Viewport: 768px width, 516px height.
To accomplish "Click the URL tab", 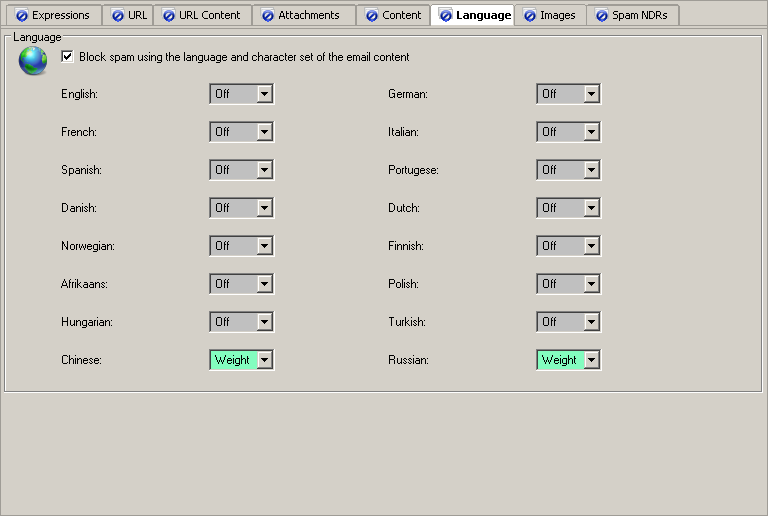I will pyautogui.click(x=128, y=15).
